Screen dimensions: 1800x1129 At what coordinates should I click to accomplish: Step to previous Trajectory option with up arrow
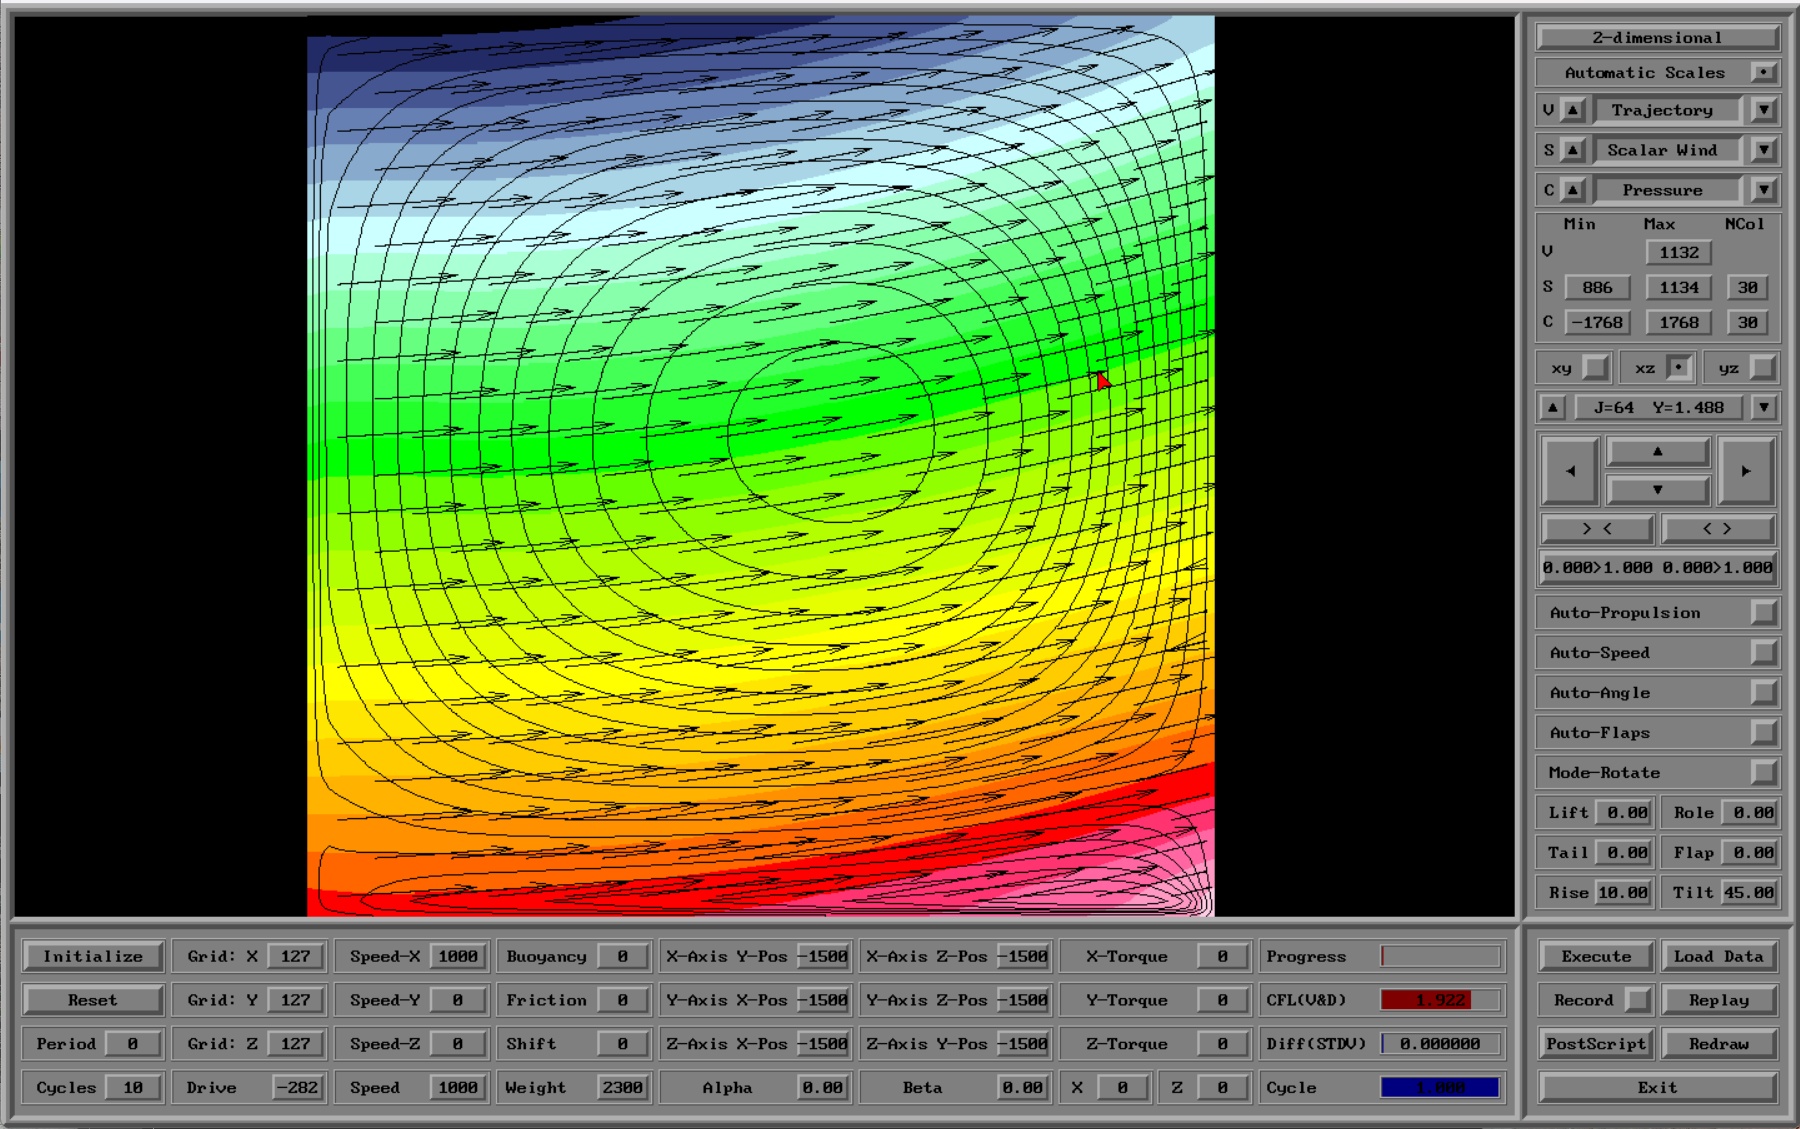(1573, 110)
